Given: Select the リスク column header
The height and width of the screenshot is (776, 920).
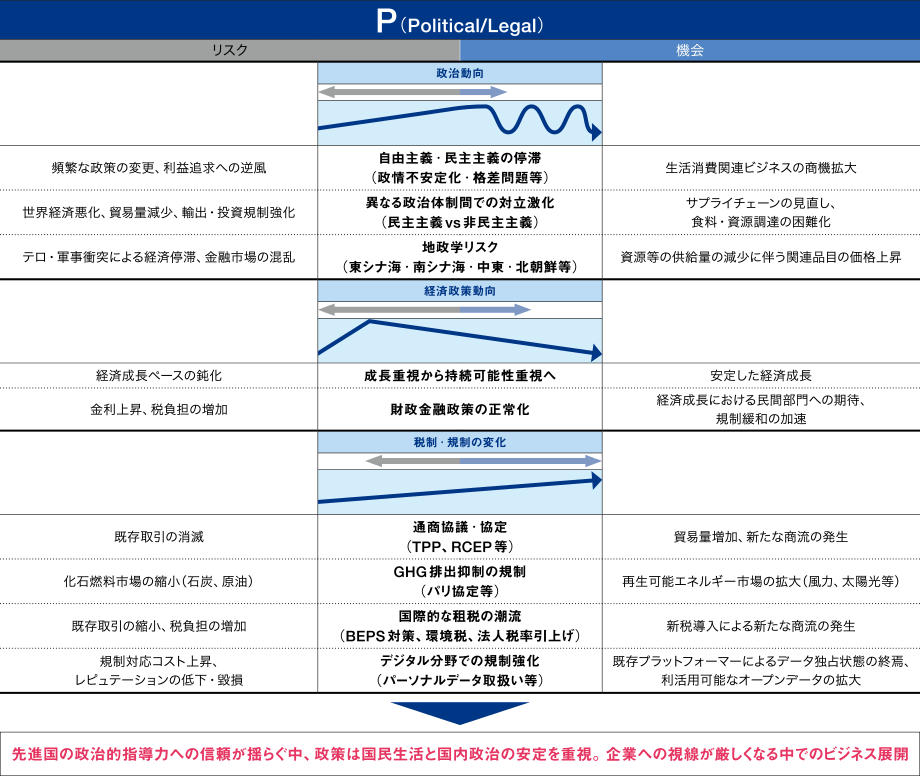Looking at the screenshot, I should [230, 50].
